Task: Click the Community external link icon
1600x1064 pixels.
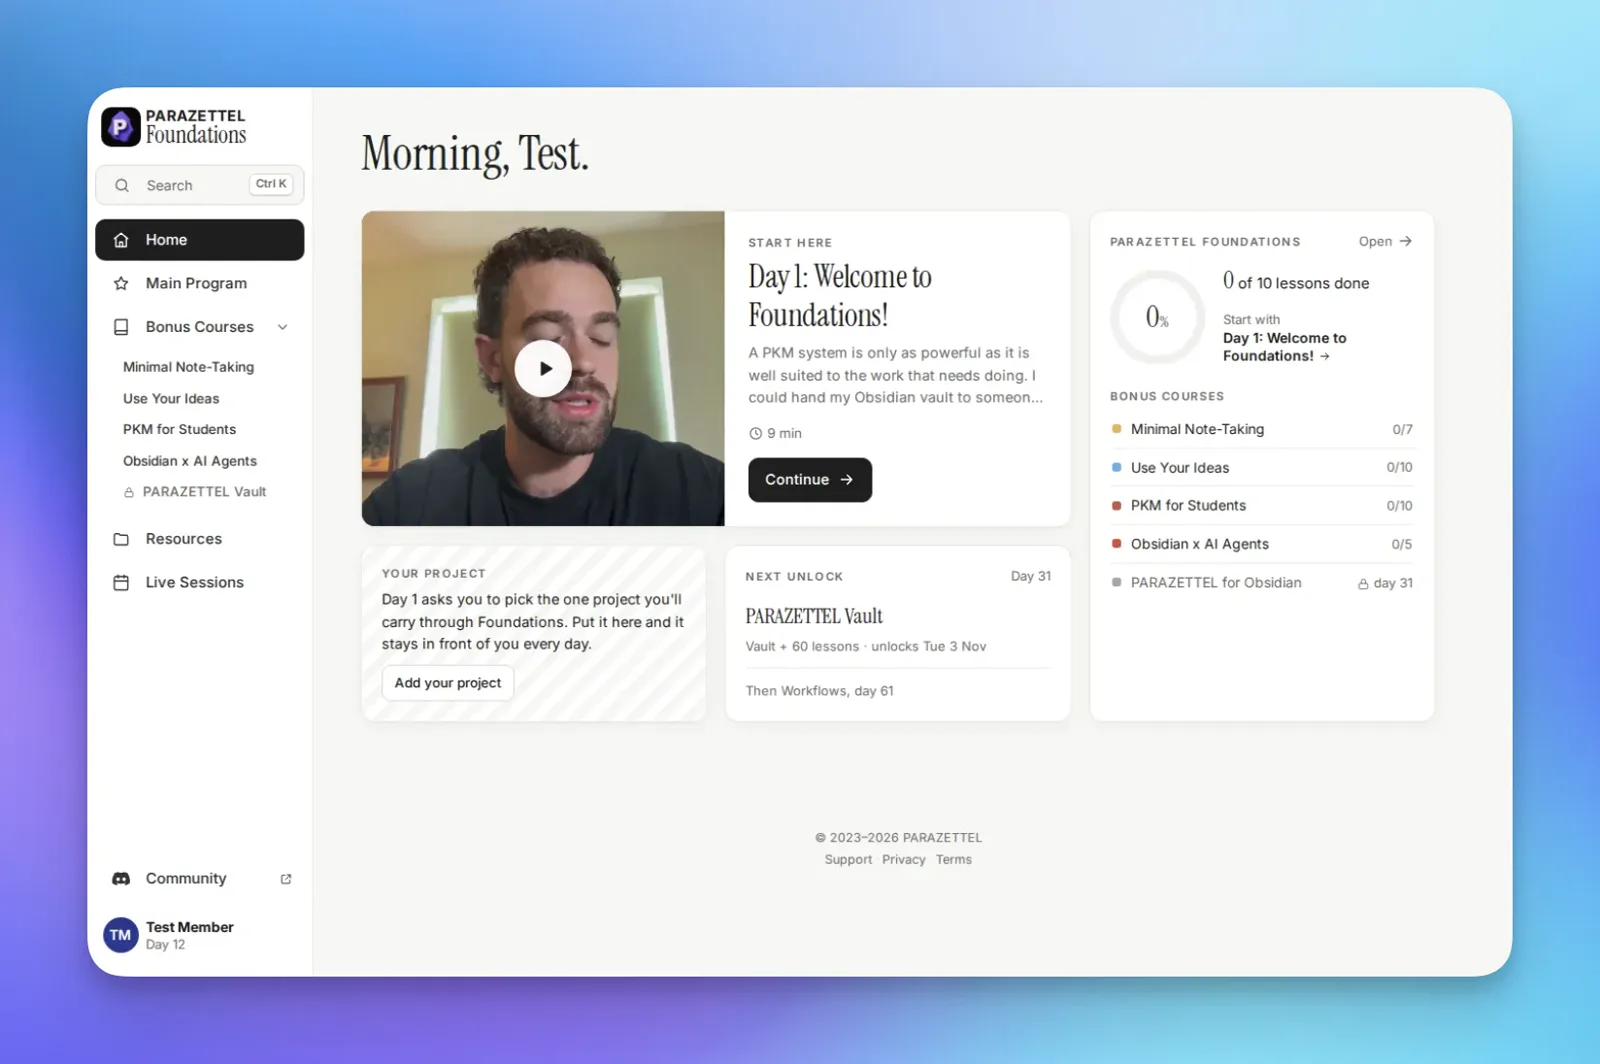Action: (286, 879)
